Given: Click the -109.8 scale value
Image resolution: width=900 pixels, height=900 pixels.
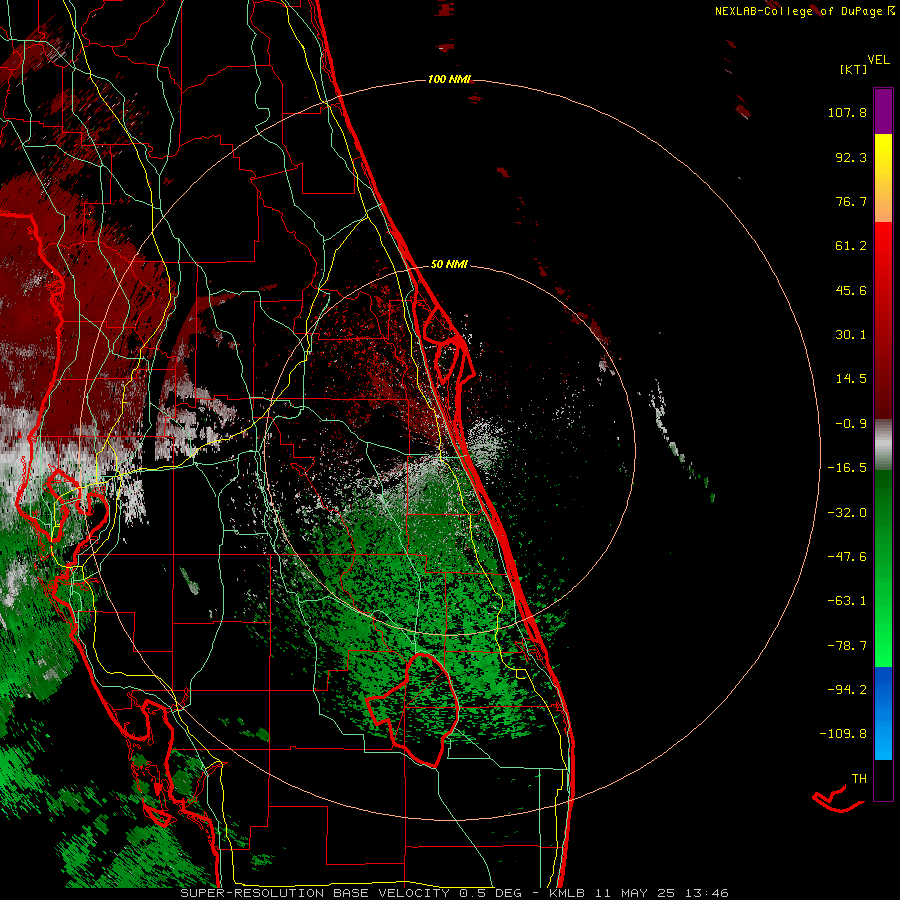Looking at the screenshot, I should coord(844,734).
